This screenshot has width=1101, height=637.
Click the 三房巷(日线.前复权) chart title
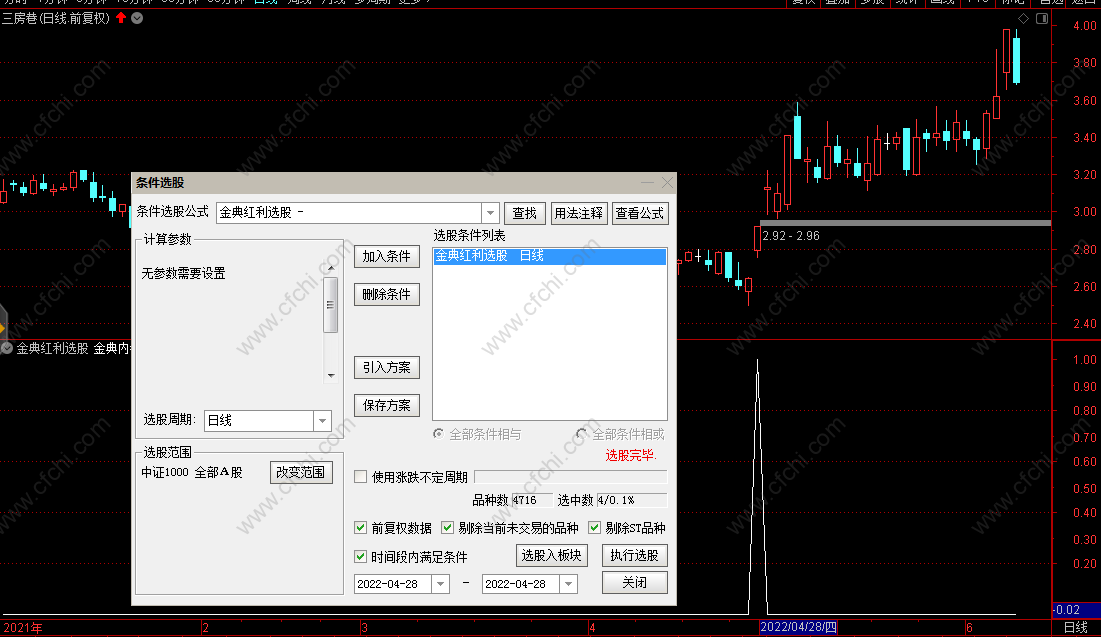[x=56, y=18]
